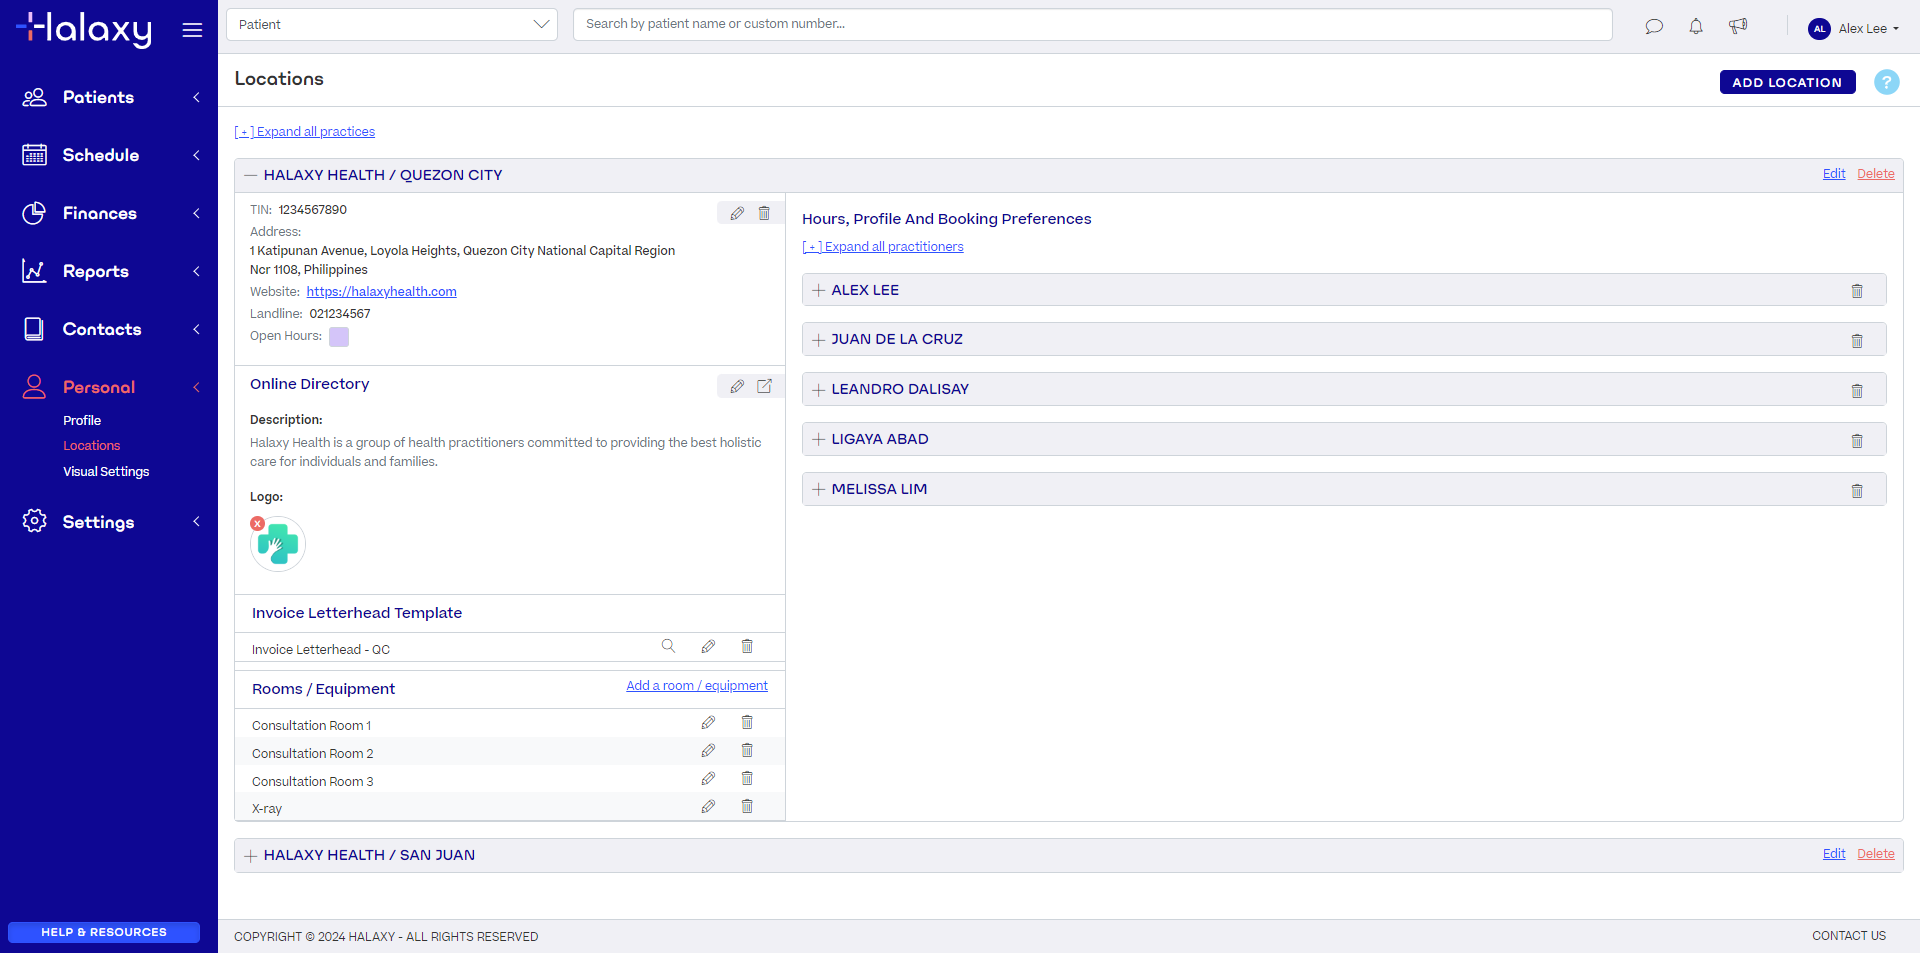Expand Juan De La Cruz practitioner row
Screen dimensions: 1920x953
click(819, 340)
